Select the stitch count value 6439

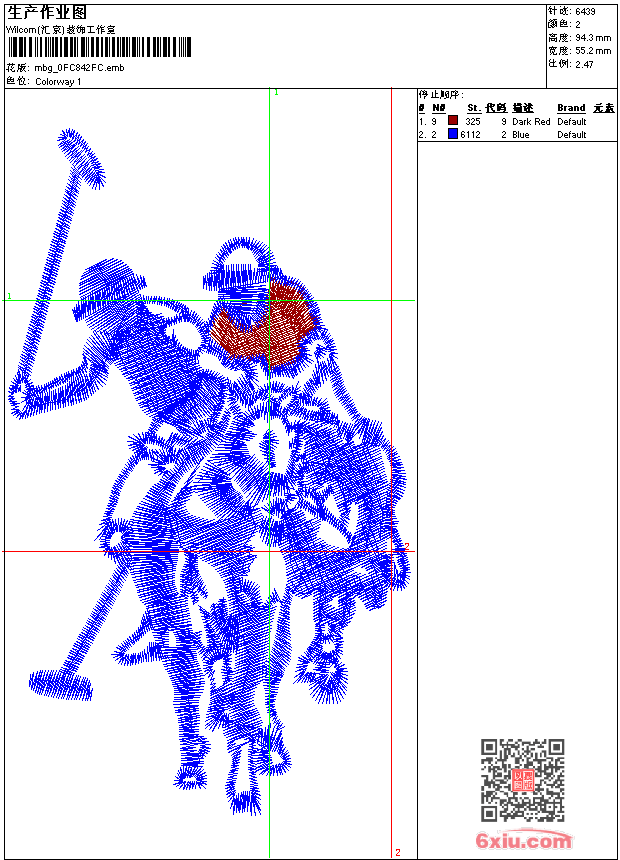585,12
